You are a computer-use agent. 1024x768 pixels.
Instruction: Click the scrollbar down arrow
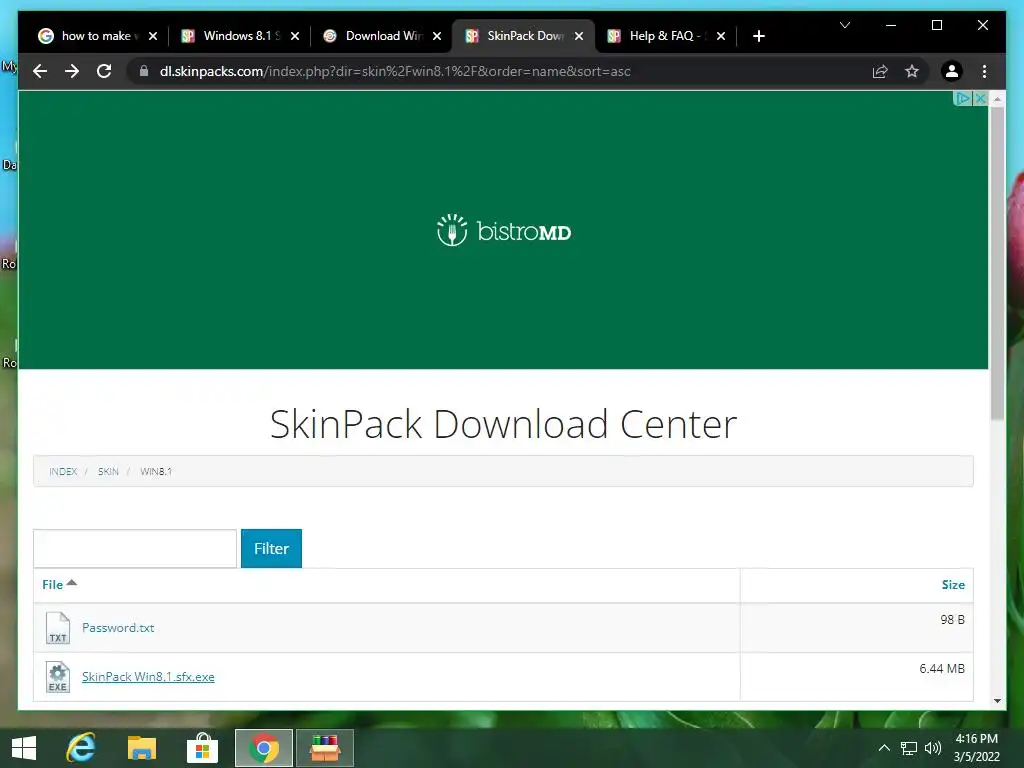(997, 701)
